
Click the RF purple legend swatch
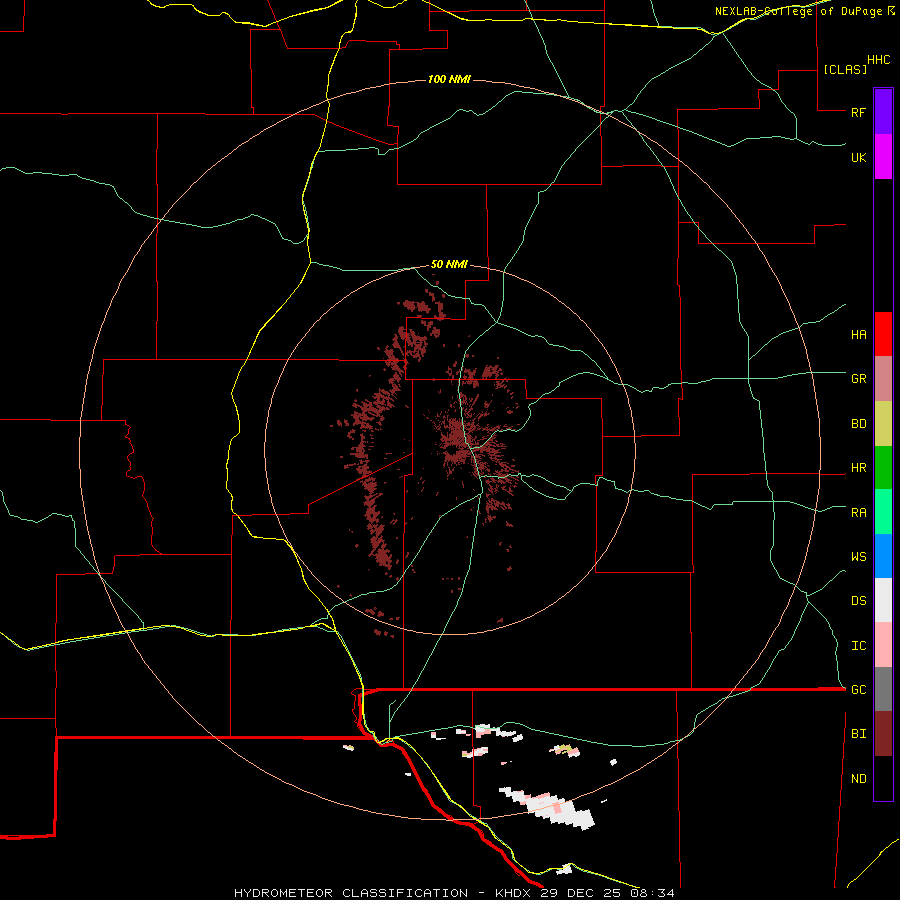click(x=883, y=112)
